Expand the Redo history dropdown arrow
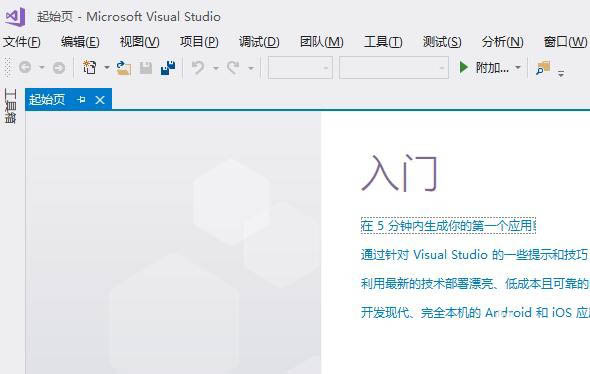Image resolution: width=590 pixels, height=374 pixels. coord(251,68)
